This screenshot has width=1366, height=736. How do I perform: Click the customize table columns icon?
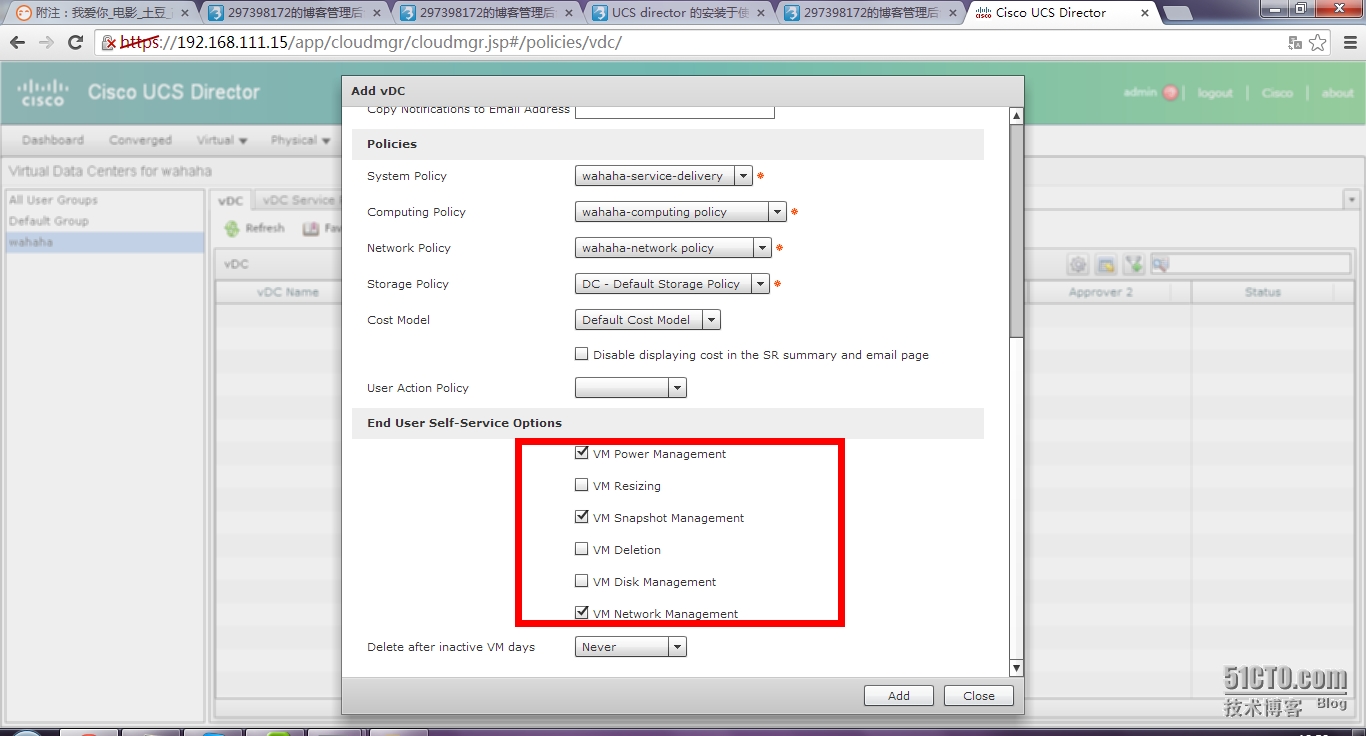click(x=1106, y=265)
